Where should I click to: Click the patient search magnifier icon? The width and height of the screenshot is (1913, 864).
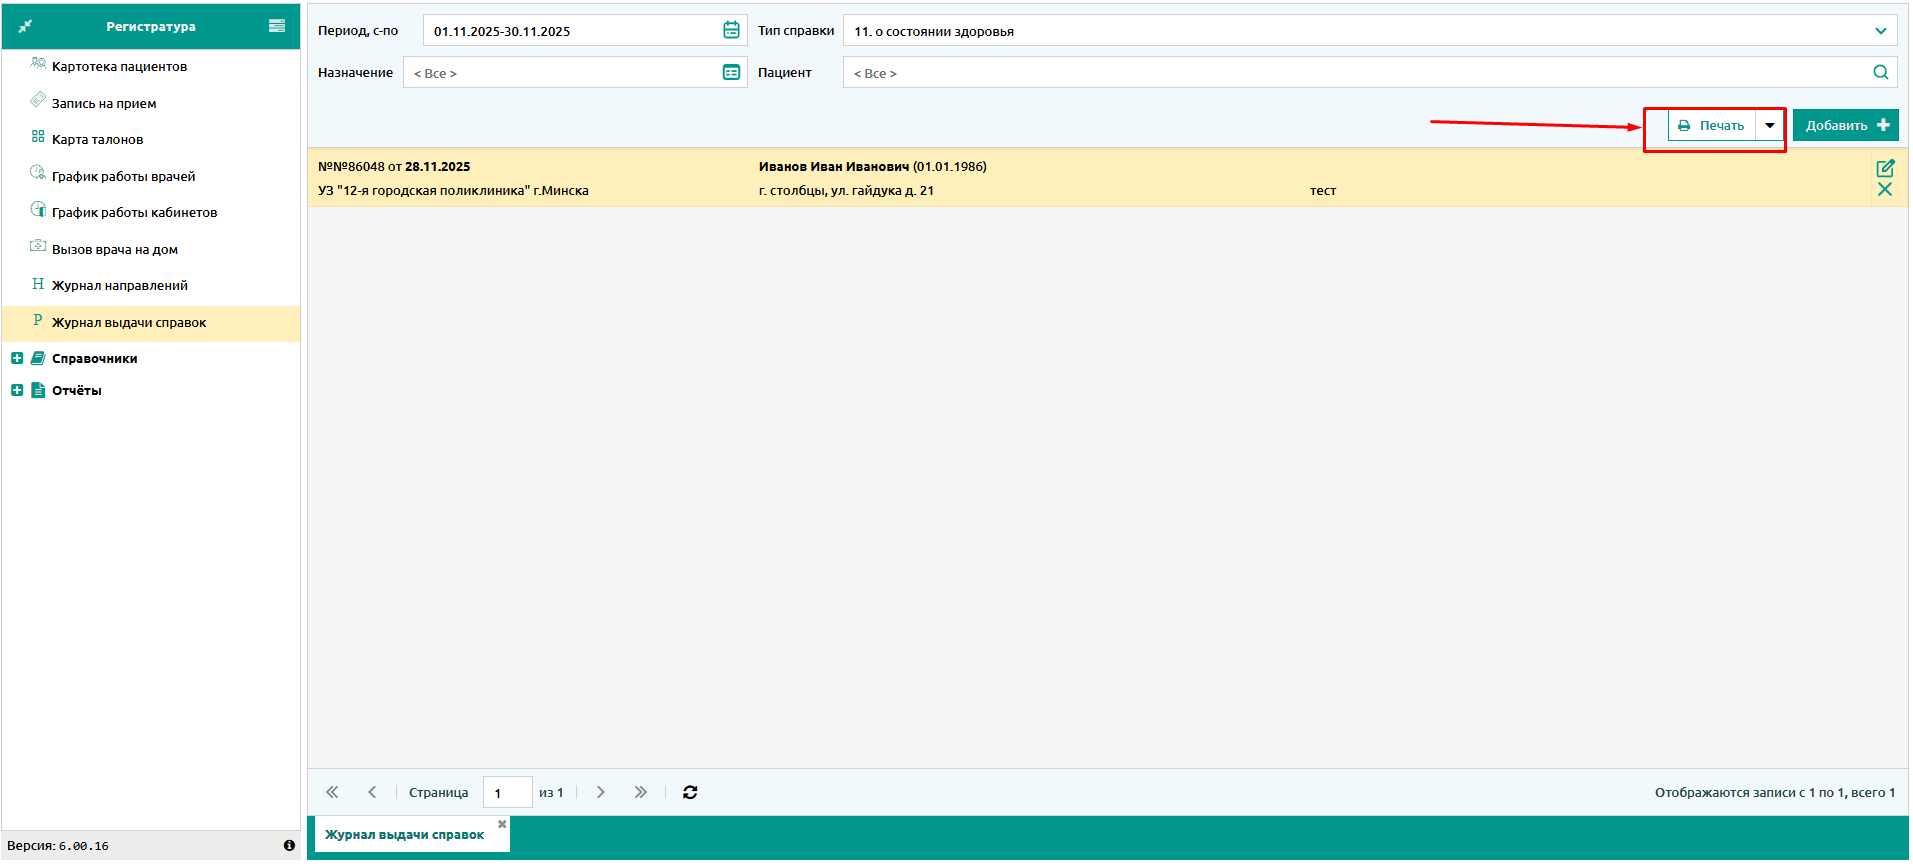pyautogui.click(x=1880, y=73)
